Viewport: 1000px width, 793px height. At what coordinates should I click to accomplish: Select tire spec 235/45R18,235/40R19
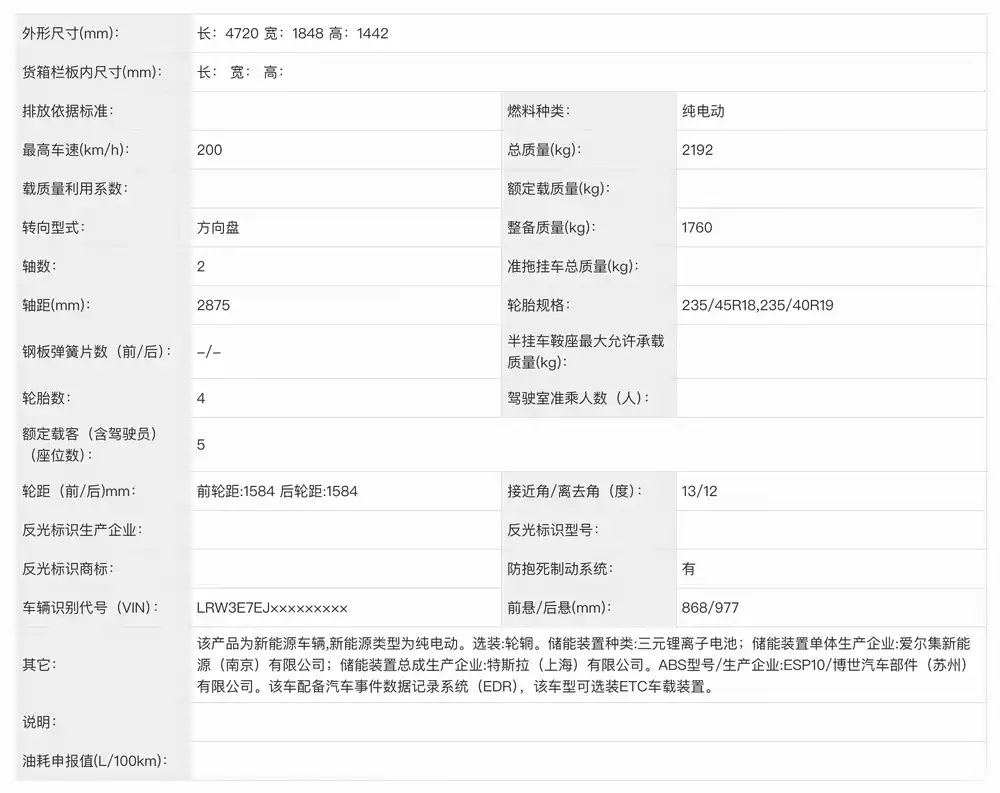(757, 306)
